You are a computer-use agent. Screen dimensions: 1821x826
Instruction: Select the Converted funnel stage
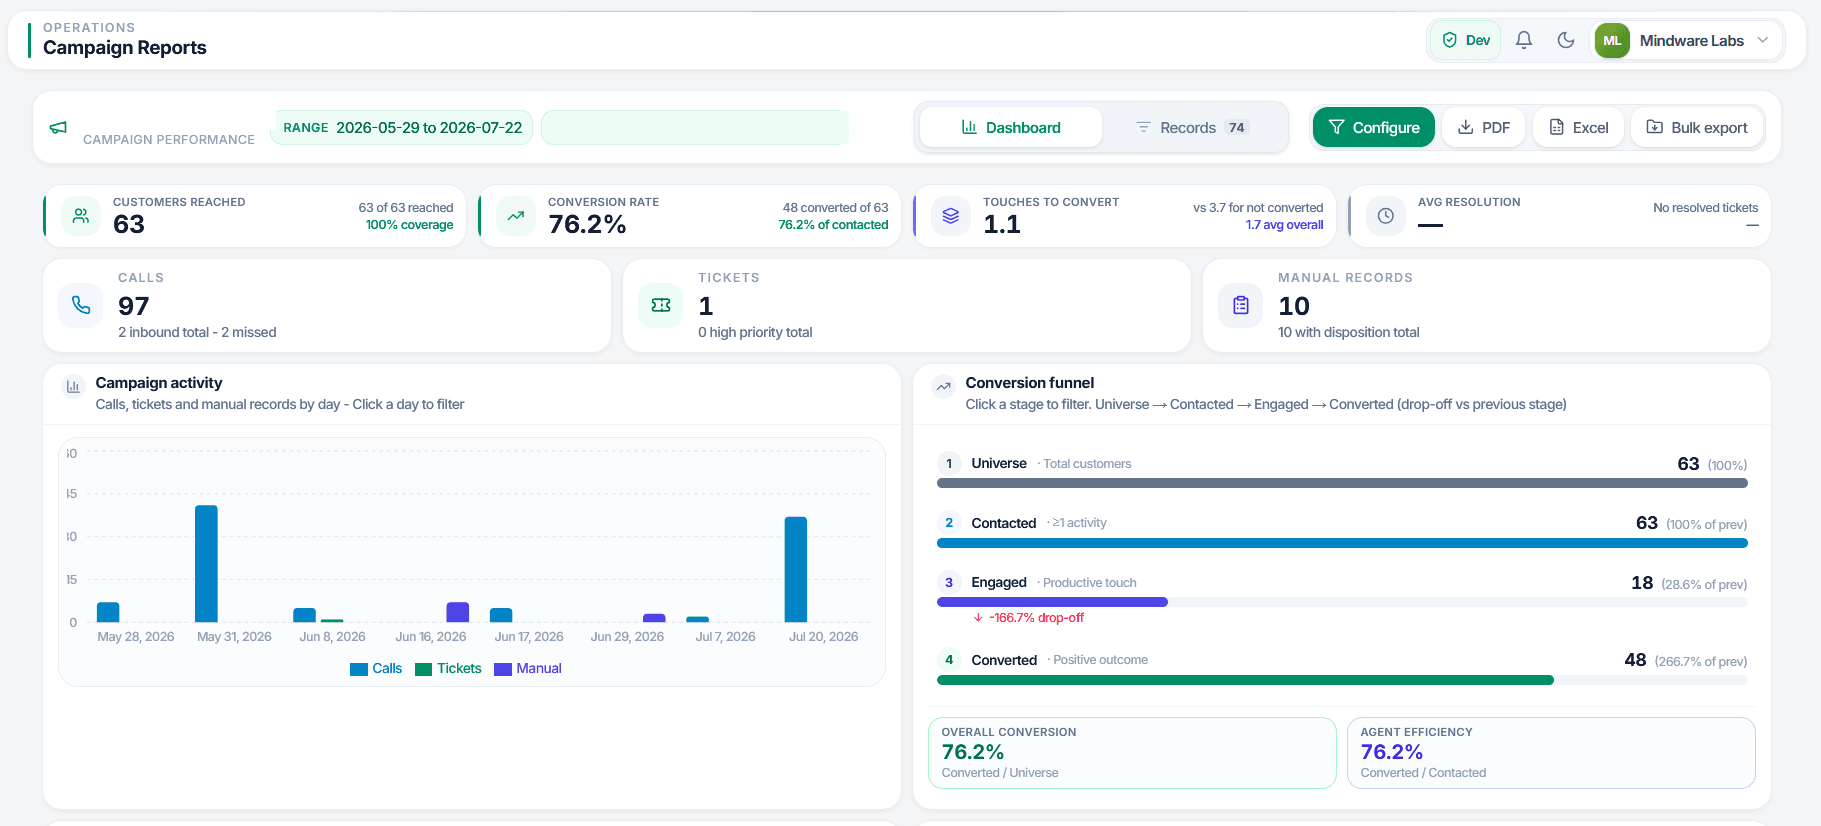pos(1342,667)
